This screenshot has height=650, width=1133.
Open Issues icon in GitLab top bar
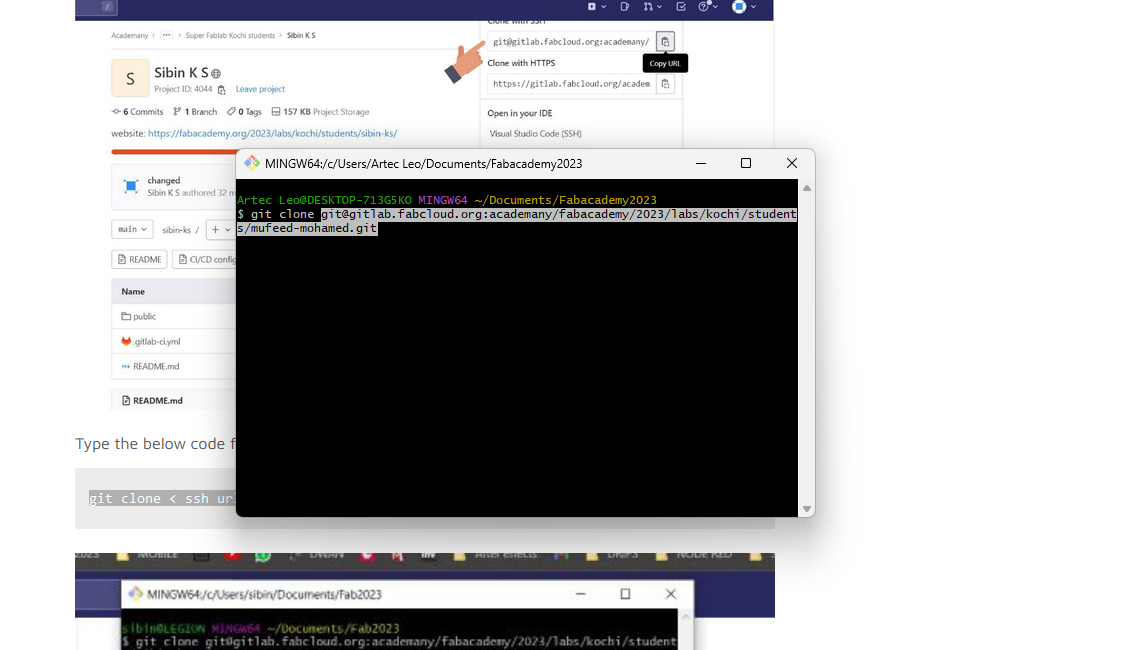[624, 6]
